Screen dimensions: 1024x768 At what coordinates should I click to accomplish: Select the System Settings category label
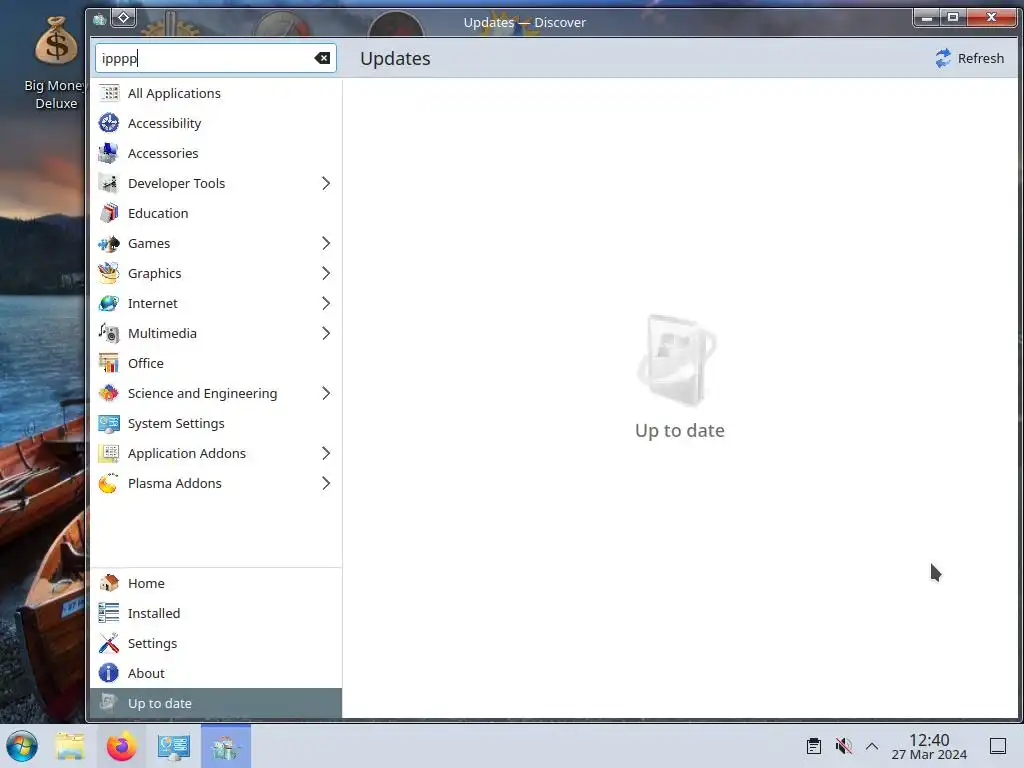tap(176, 424)
